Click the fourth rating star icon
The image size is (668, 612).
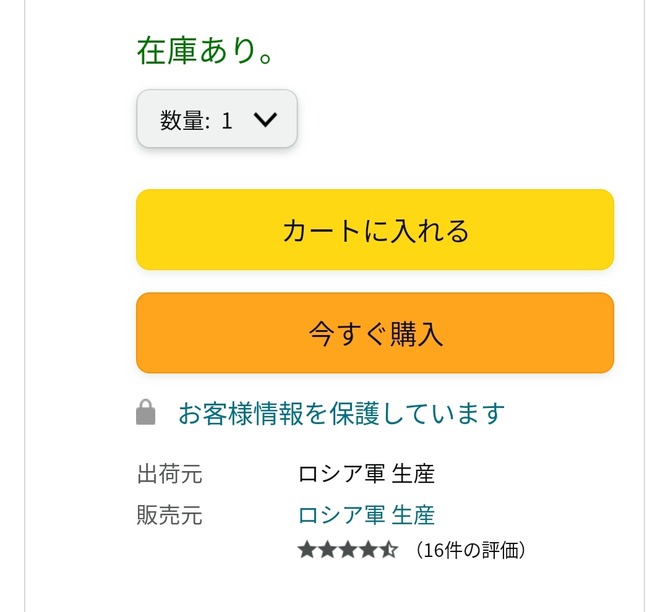coord(369,550)
